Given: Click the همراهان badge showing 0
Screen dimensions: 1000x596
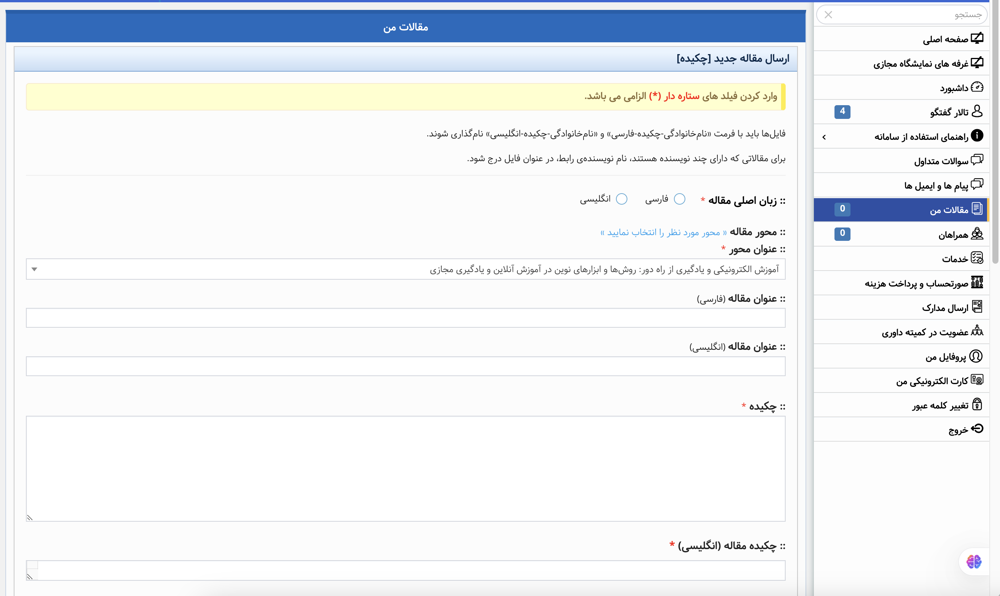Looking at the screenshot, I should coord(842,234).
